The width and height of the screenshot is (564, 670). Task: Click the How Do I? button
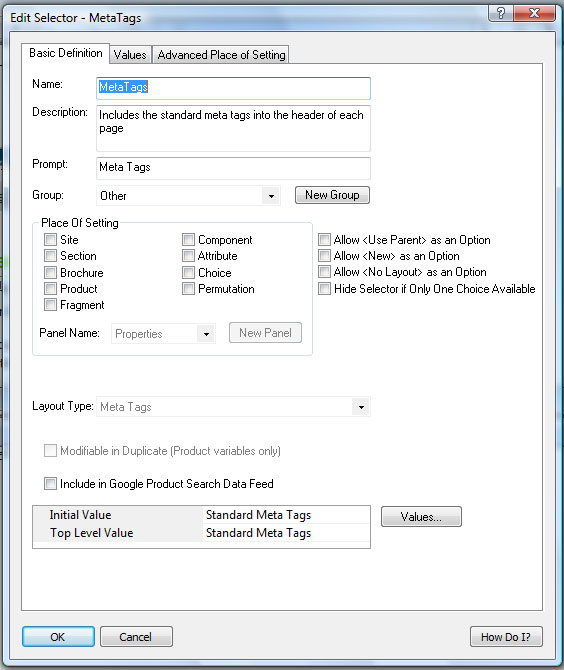pos(506,637)
